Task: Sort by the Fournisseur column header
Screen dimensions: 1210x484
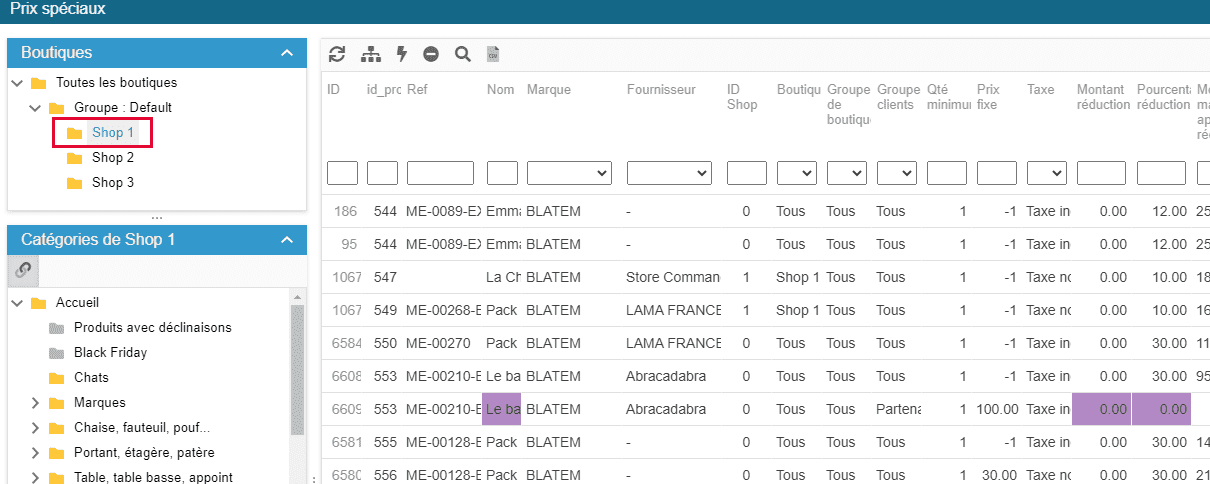Action: (x=661, y=90)
